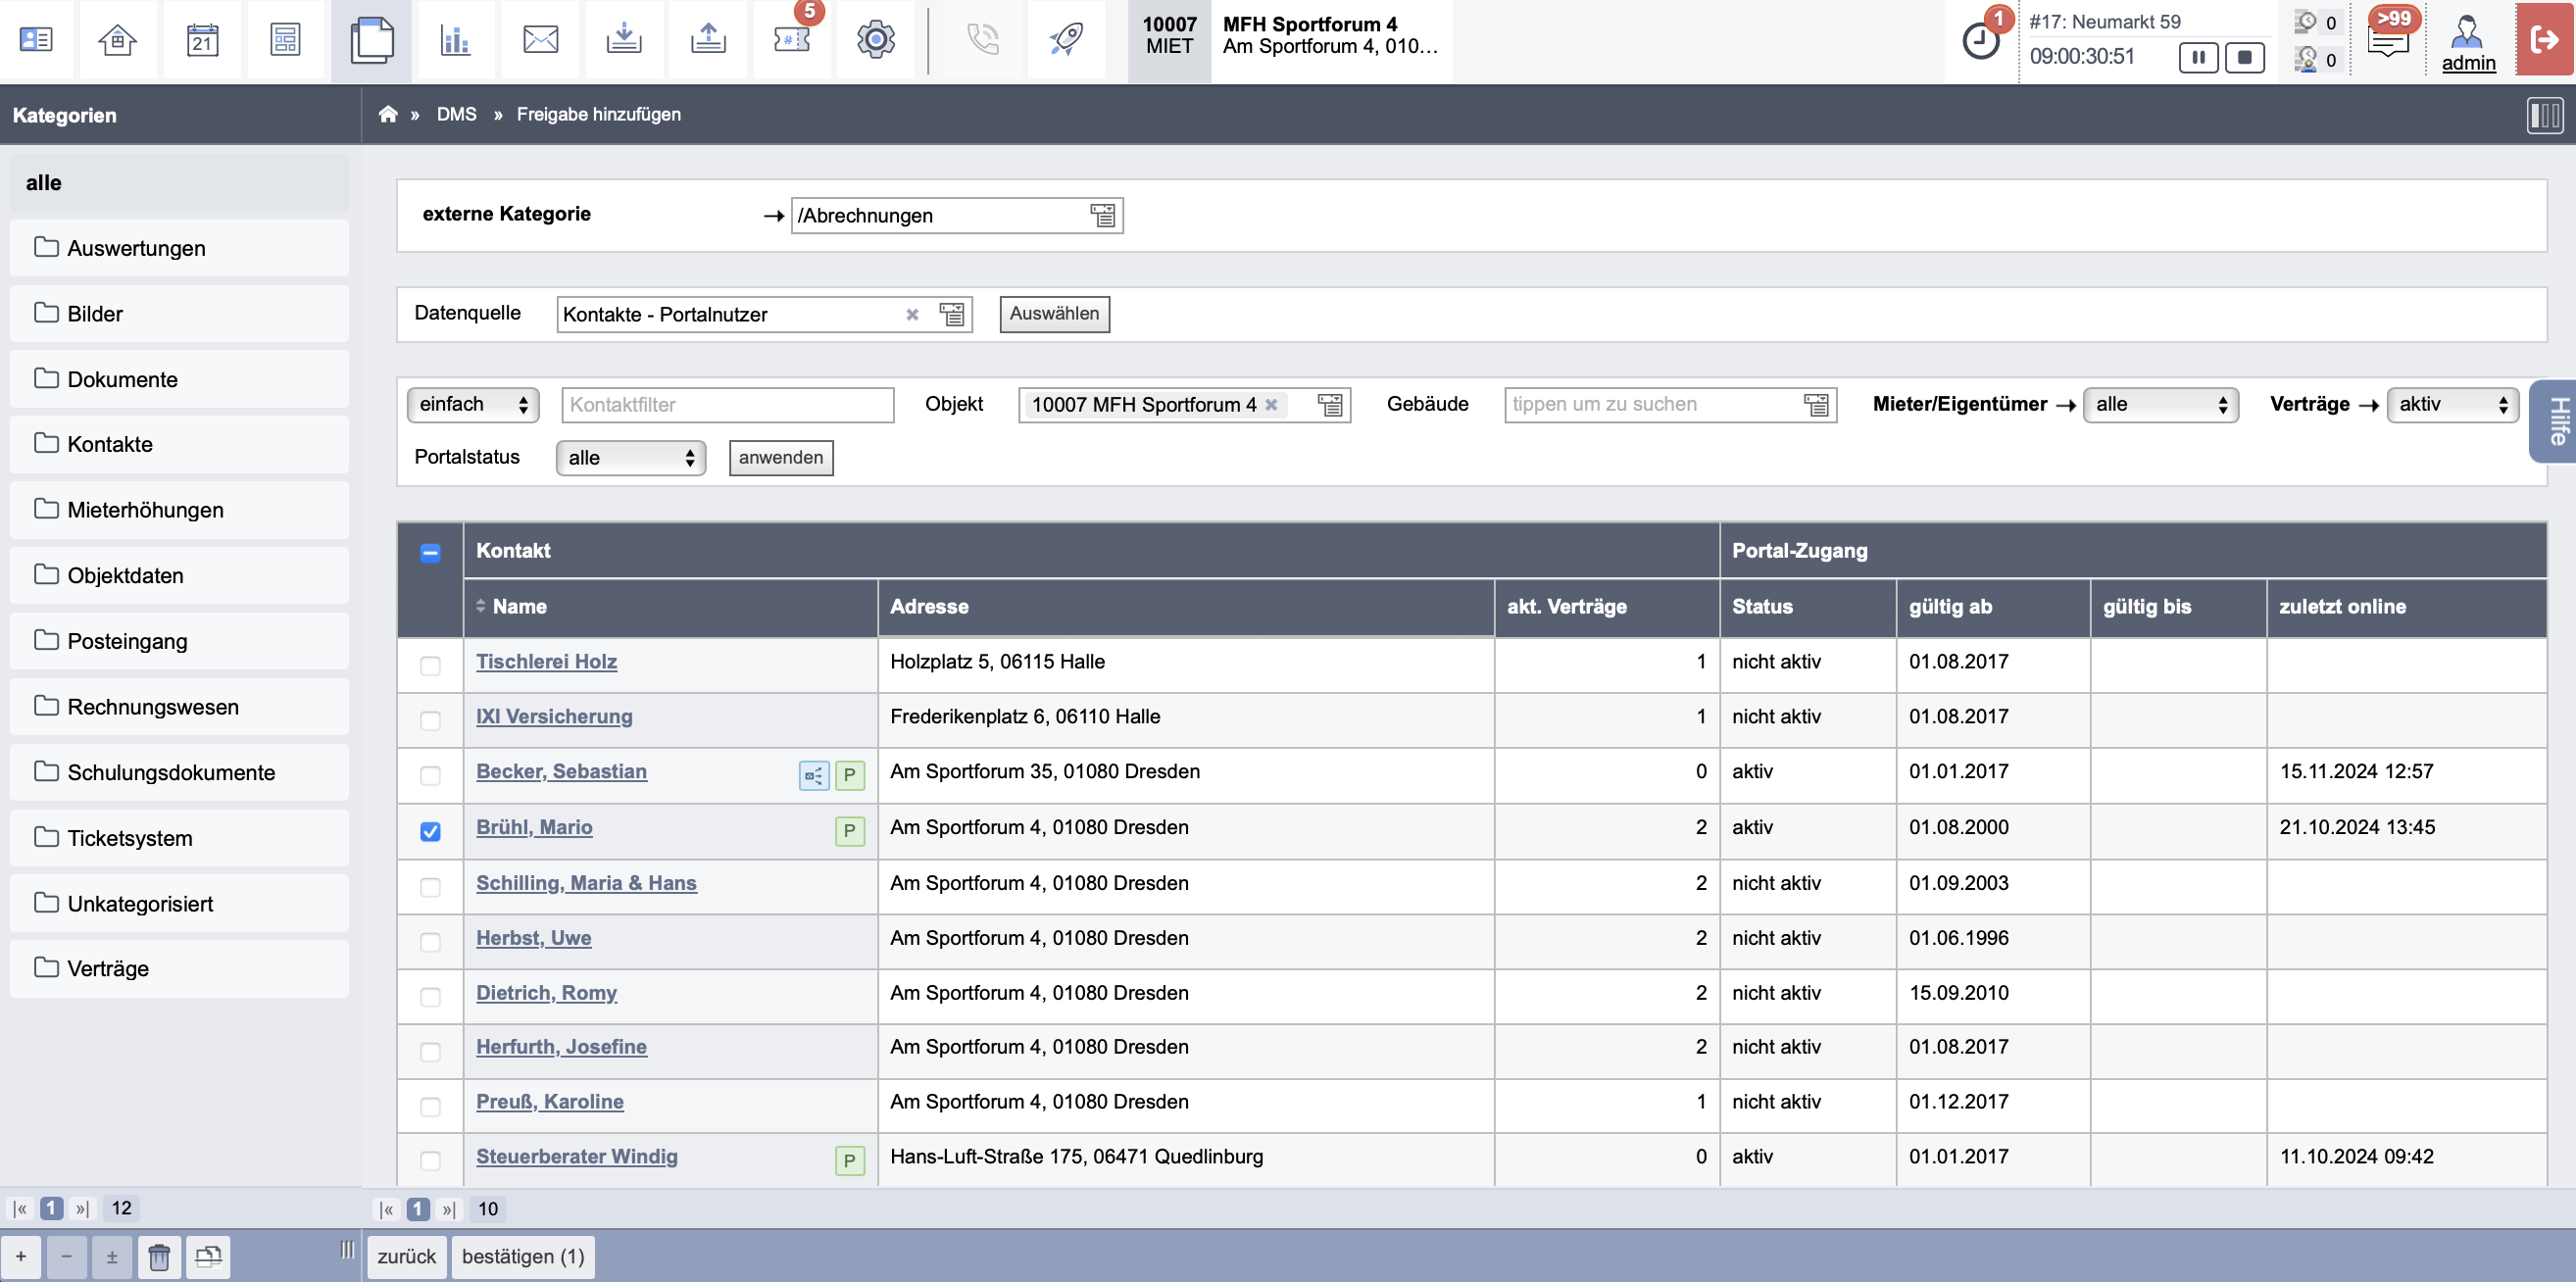
Task: Go to the home building icon
Action: pos(118,40)
